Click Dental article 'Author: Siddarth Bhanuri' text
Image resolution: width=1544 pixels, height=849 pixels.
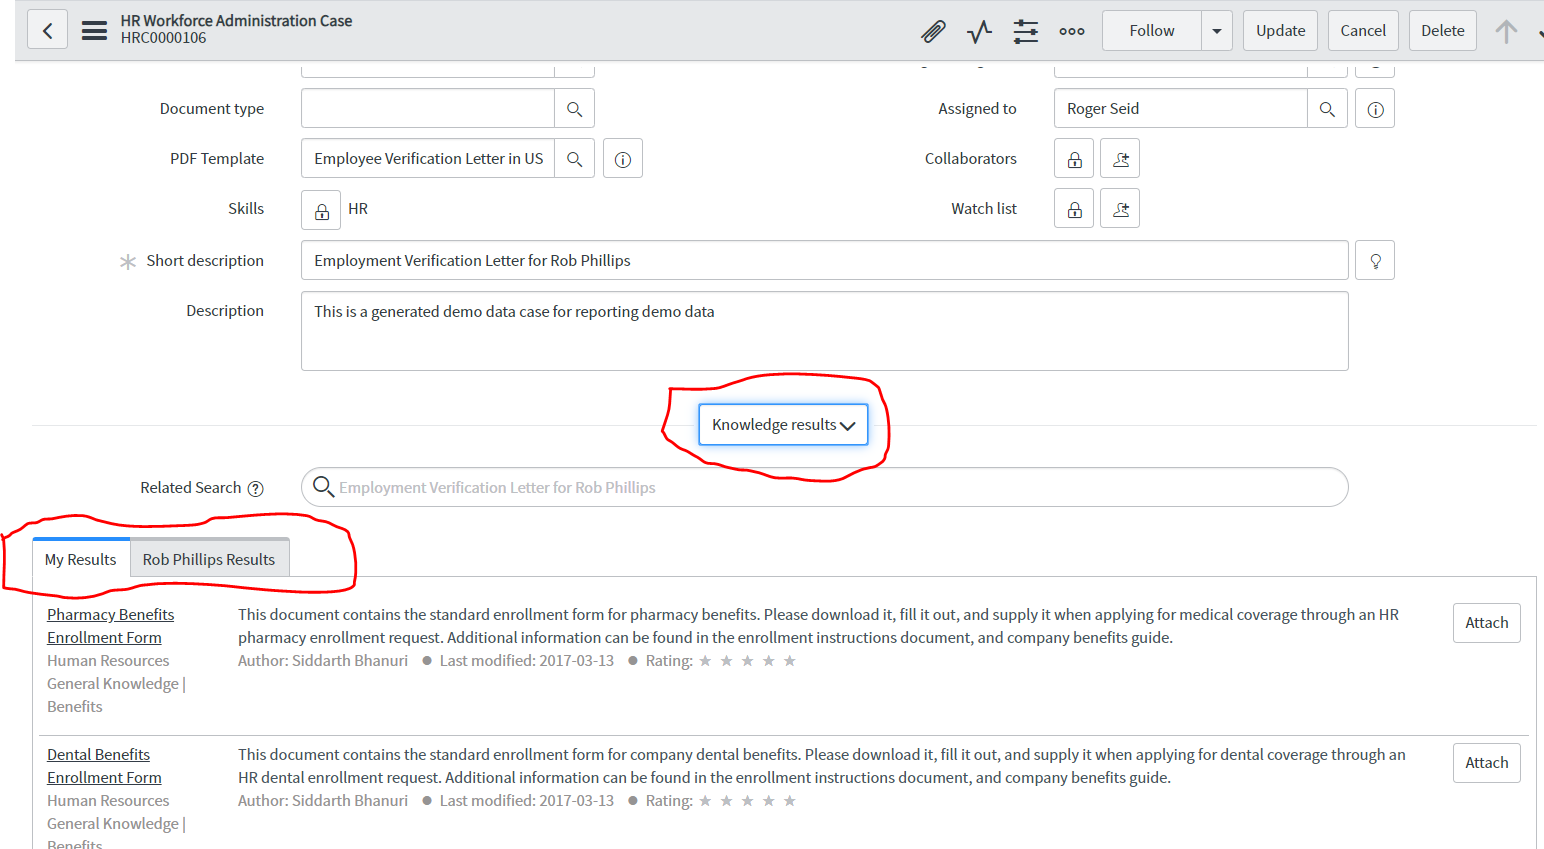323,801
